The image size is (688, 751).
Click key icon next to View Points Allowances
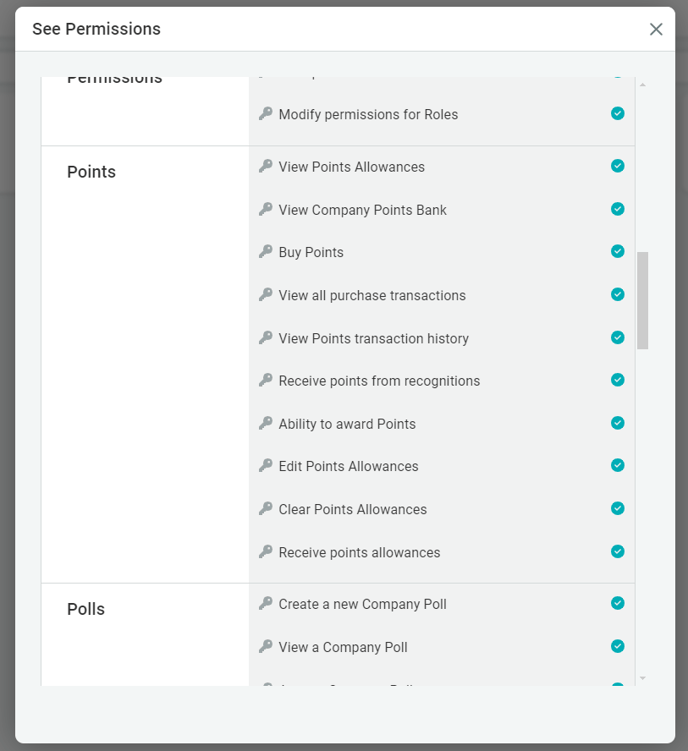[x=265, y=166]
